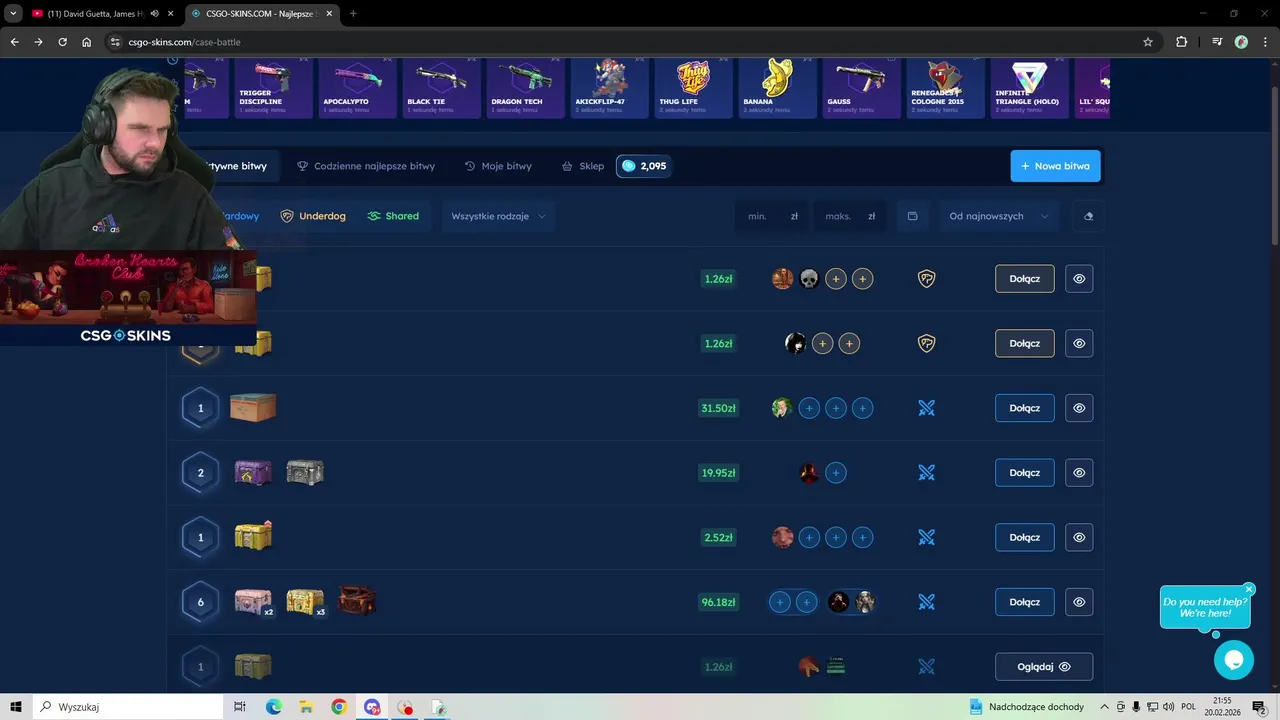Image resolution: width=1280 pixels, height=720 pixels.
Task: Go back with the browser back arrow
Action: [14, 42]
